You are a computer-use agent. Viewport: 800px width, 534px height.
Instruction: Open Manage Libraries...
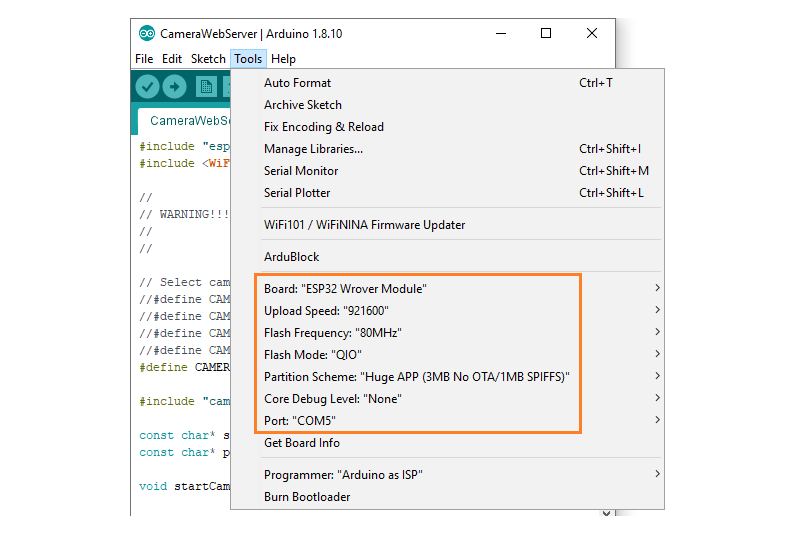point(447,148)
